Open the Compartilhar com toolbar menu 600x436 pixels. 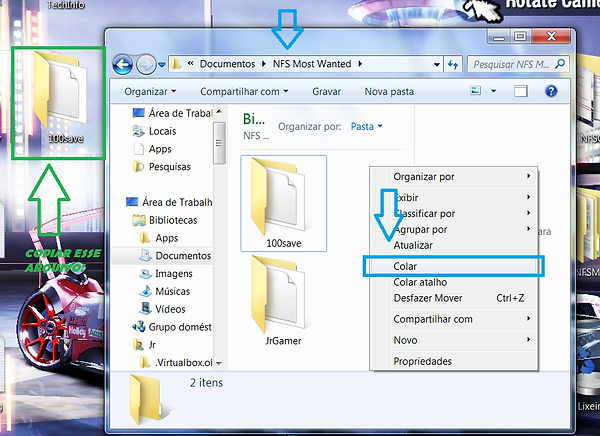pyautogui.click(x=244, y=91)
